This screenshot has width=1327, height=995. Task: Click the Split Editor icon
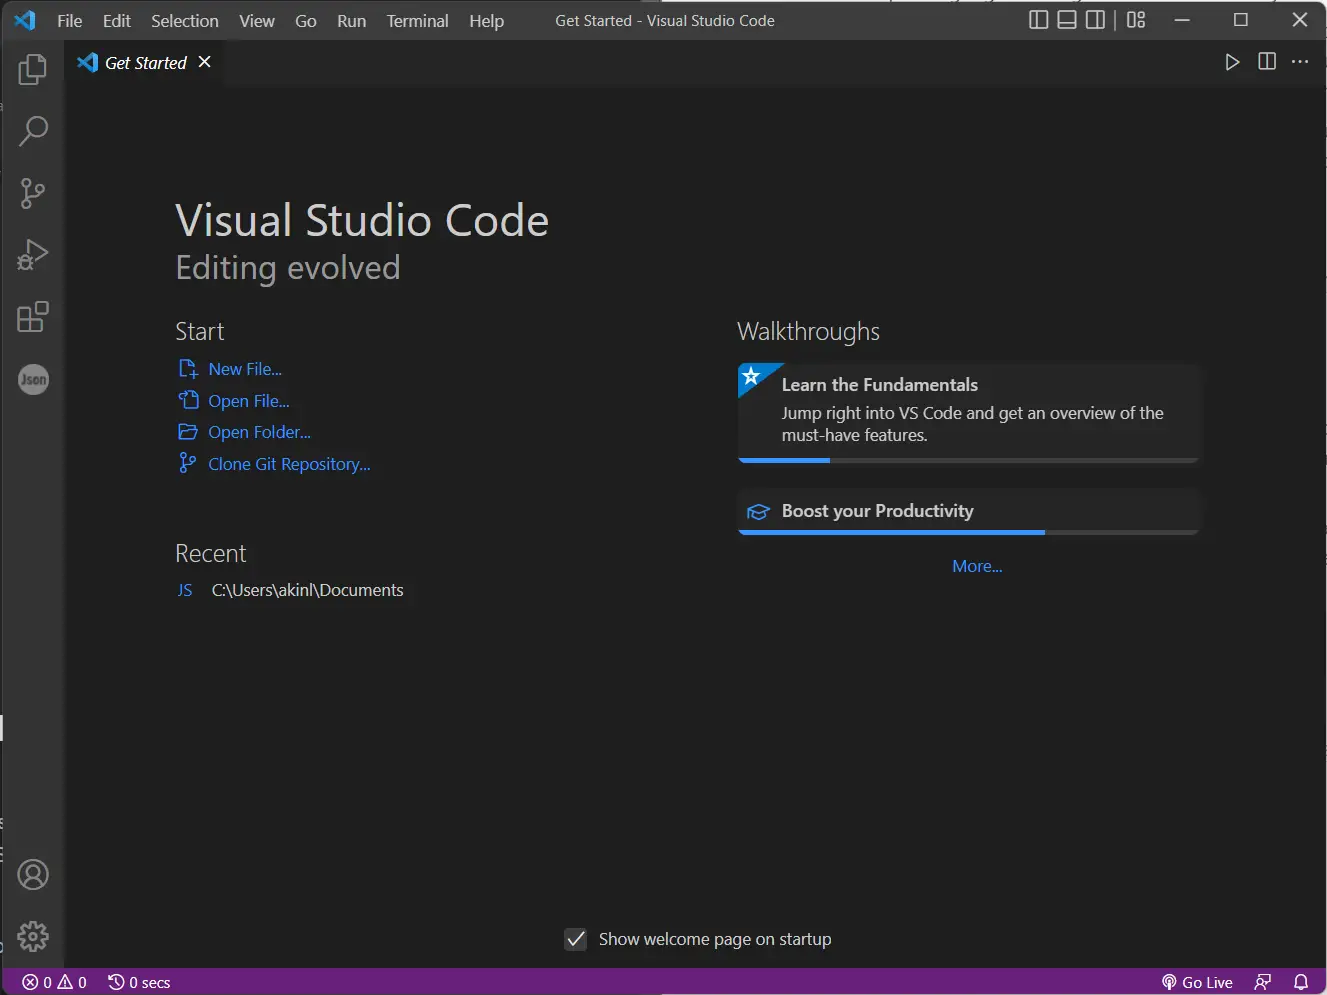[x=1266, y=61]
